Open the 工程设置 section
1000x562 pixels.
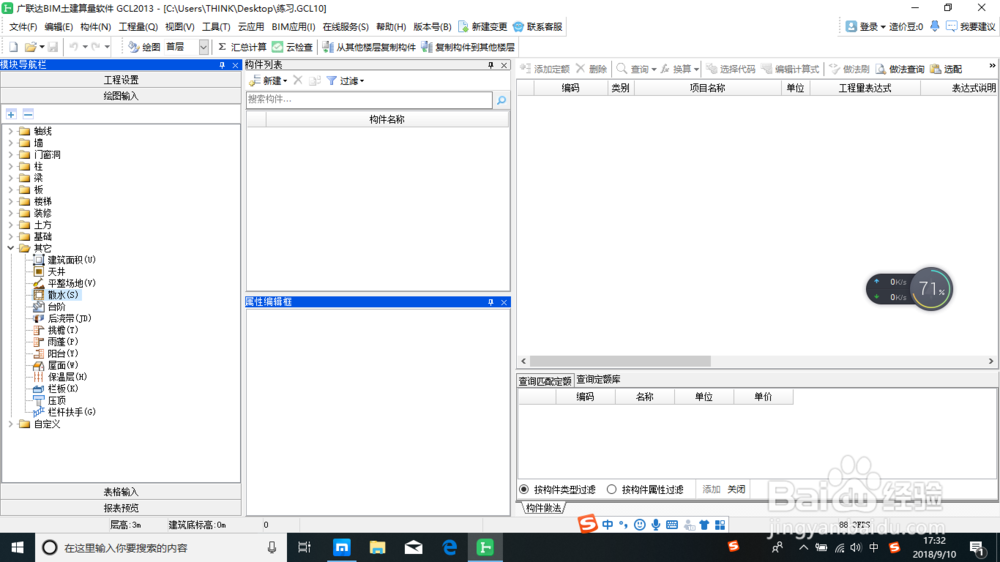coord(121,80)
